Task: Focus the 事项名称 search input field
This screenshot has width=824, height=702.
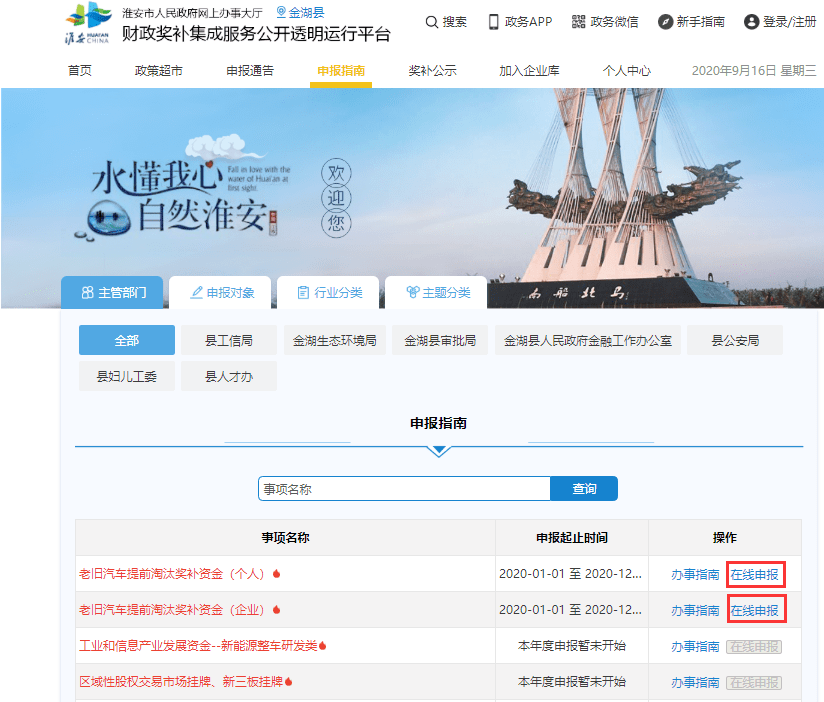Action: 404,489
